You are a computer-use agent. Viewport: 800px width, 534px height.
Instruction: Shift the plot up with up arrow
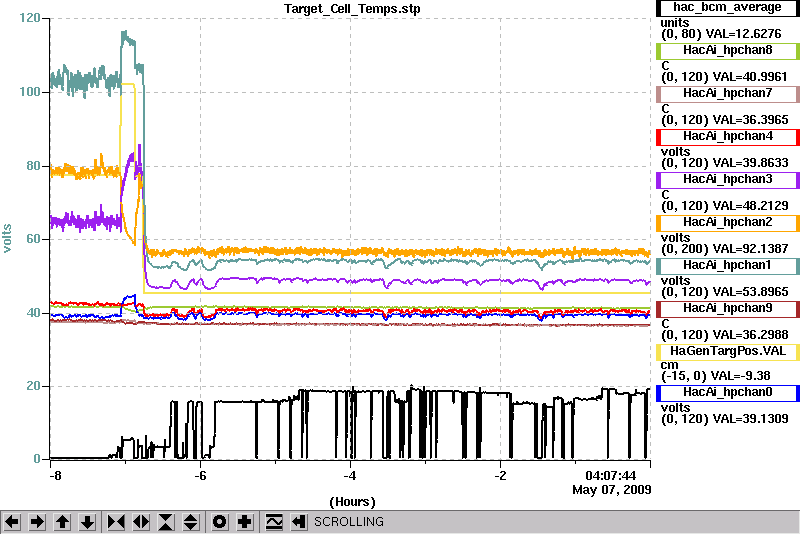point(62,522)
